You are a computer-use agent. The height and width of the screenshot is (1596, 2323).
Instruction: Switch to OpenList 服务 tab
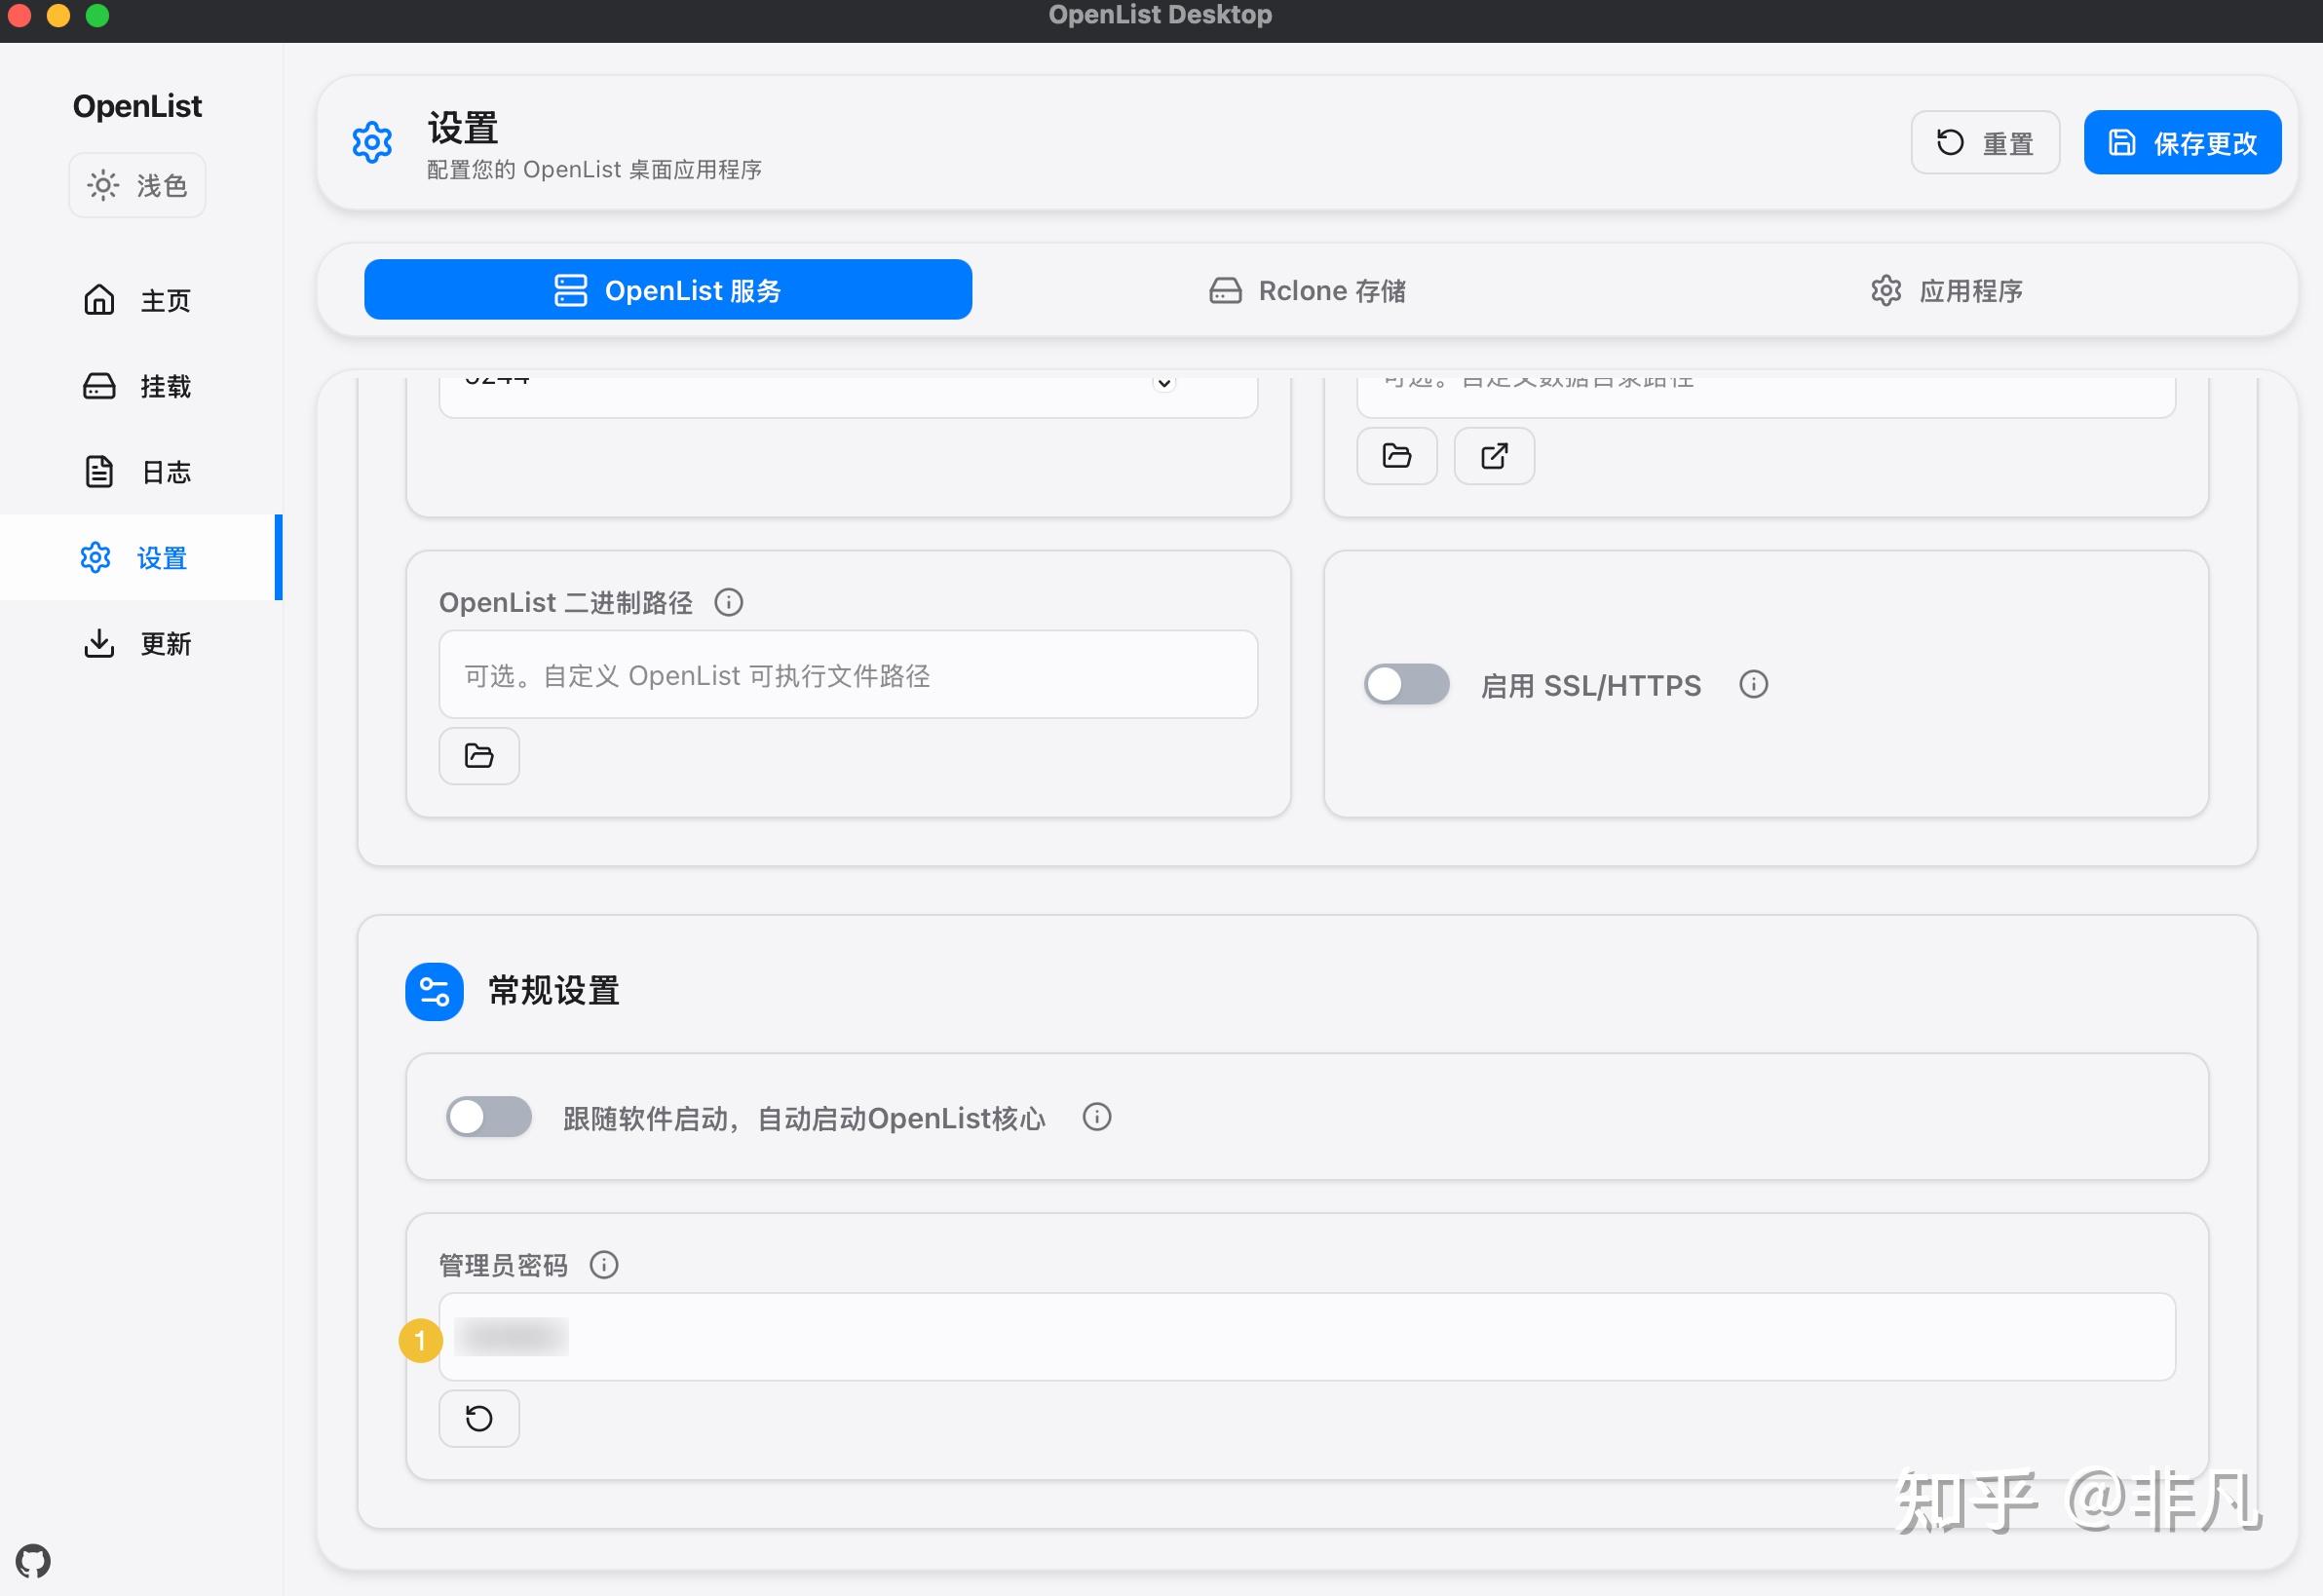click(x=668, y=290)
